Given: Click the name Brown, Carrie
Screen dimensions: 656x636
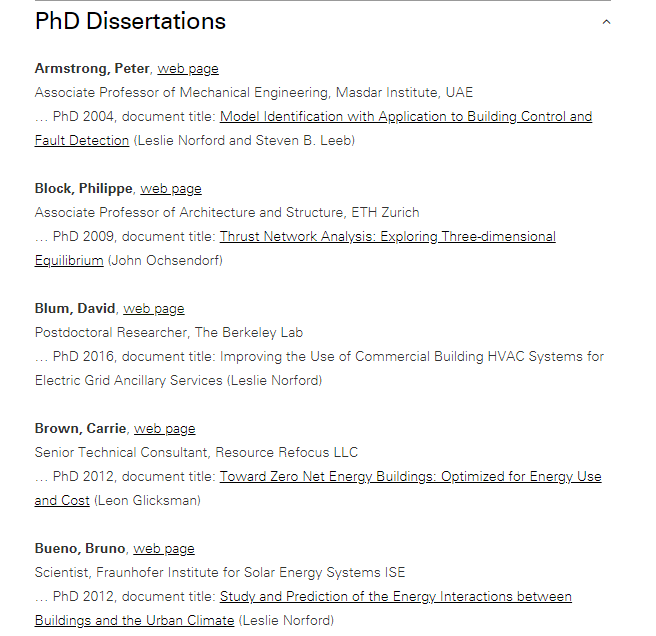Looking at the screenshot, I should 80,429.
